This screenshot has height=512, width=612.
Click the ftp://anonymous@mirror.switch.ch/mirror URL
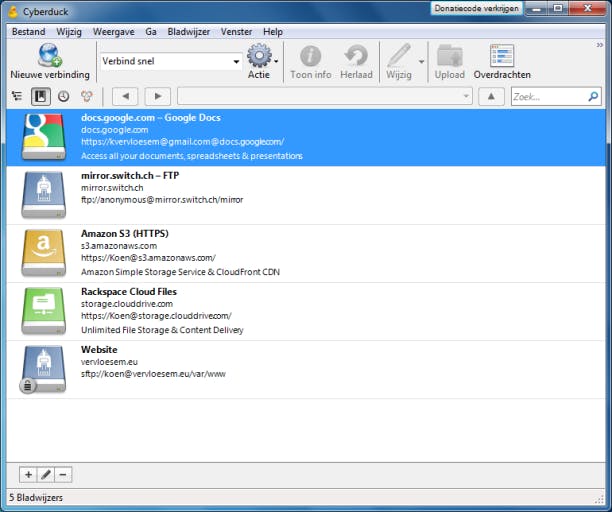162,200
